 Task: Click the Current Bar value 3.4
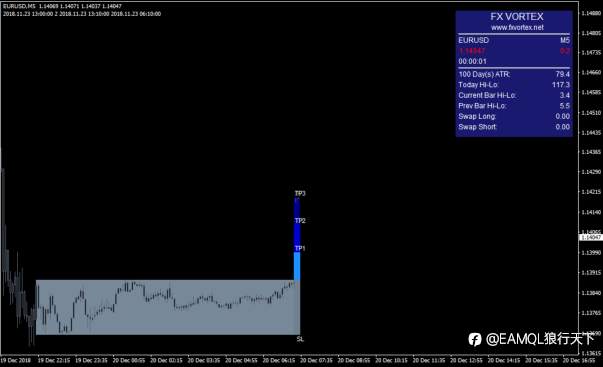[x=565, y=95]
